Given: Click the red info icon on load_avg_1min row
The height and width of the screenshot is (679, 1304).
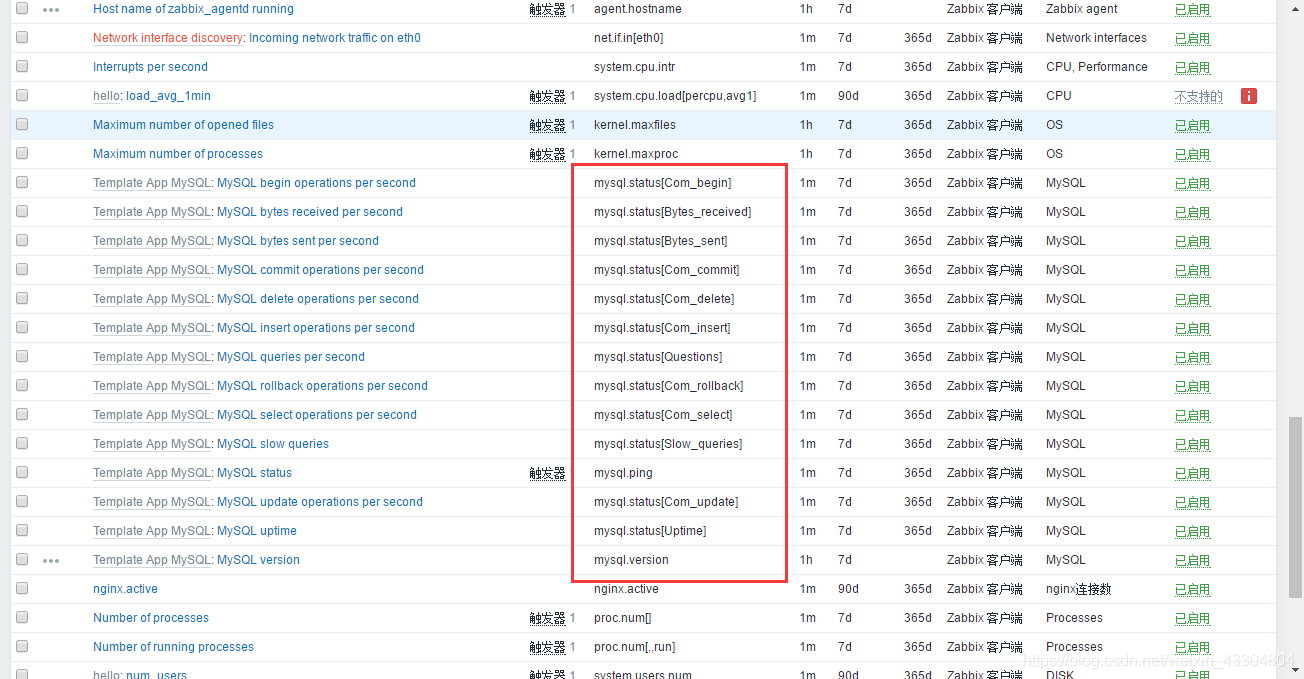Looking at the screenshot, I should [1249, 96].
